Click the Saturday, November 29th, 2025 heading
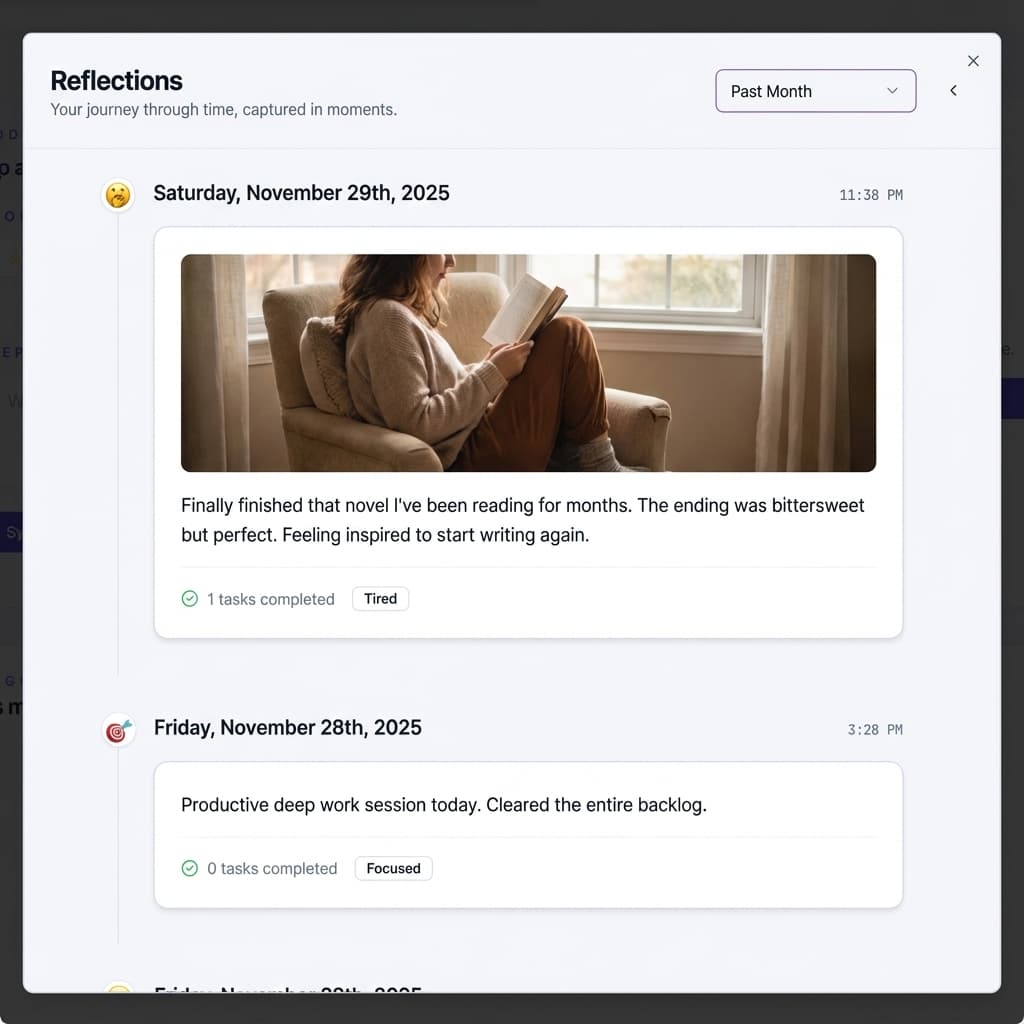The height and width of the screenshot is (1024, 1024). point(301,194)
